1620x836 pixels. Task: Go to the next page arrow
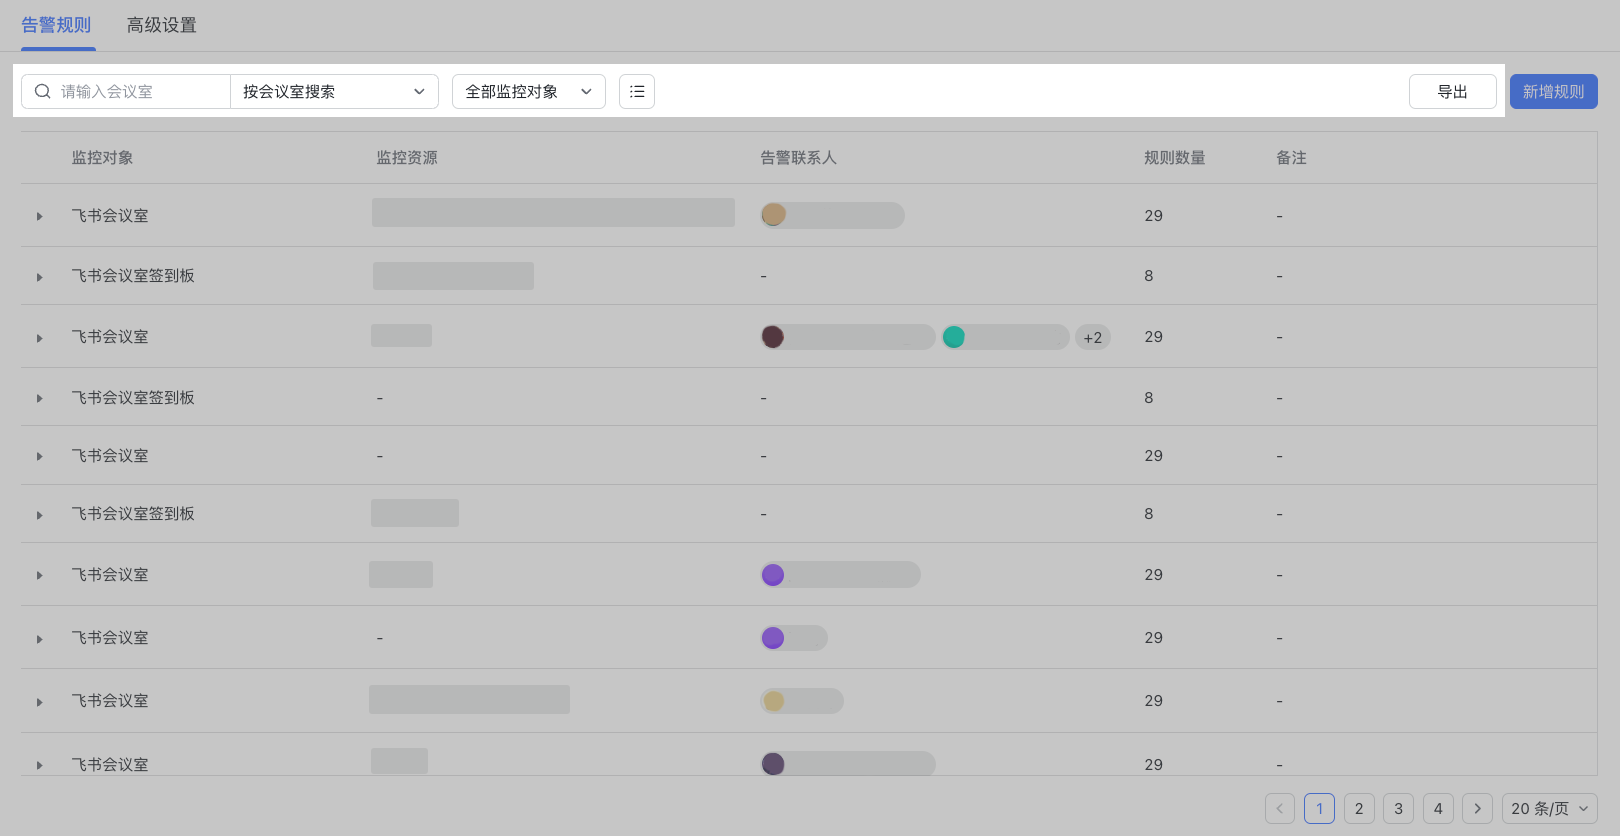[1477, 809]
